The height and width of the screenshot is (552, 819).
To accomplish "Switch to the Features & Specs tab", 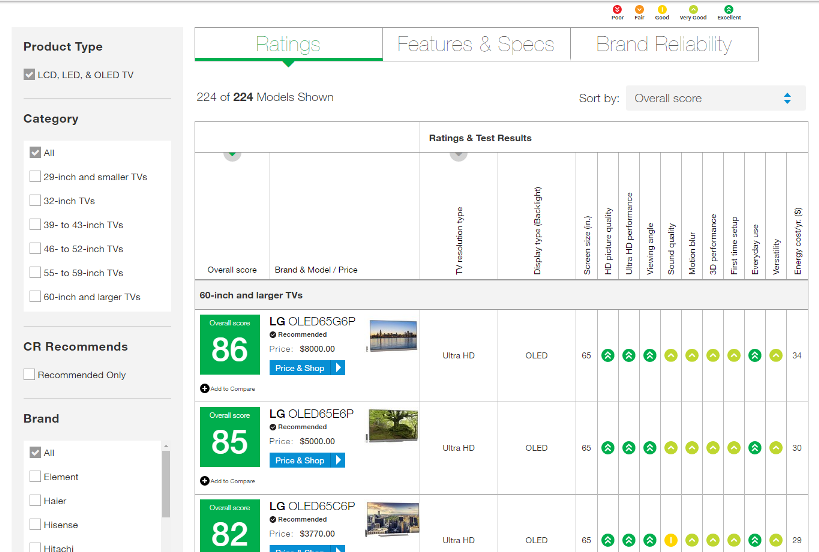I will (x=476, y=44).
